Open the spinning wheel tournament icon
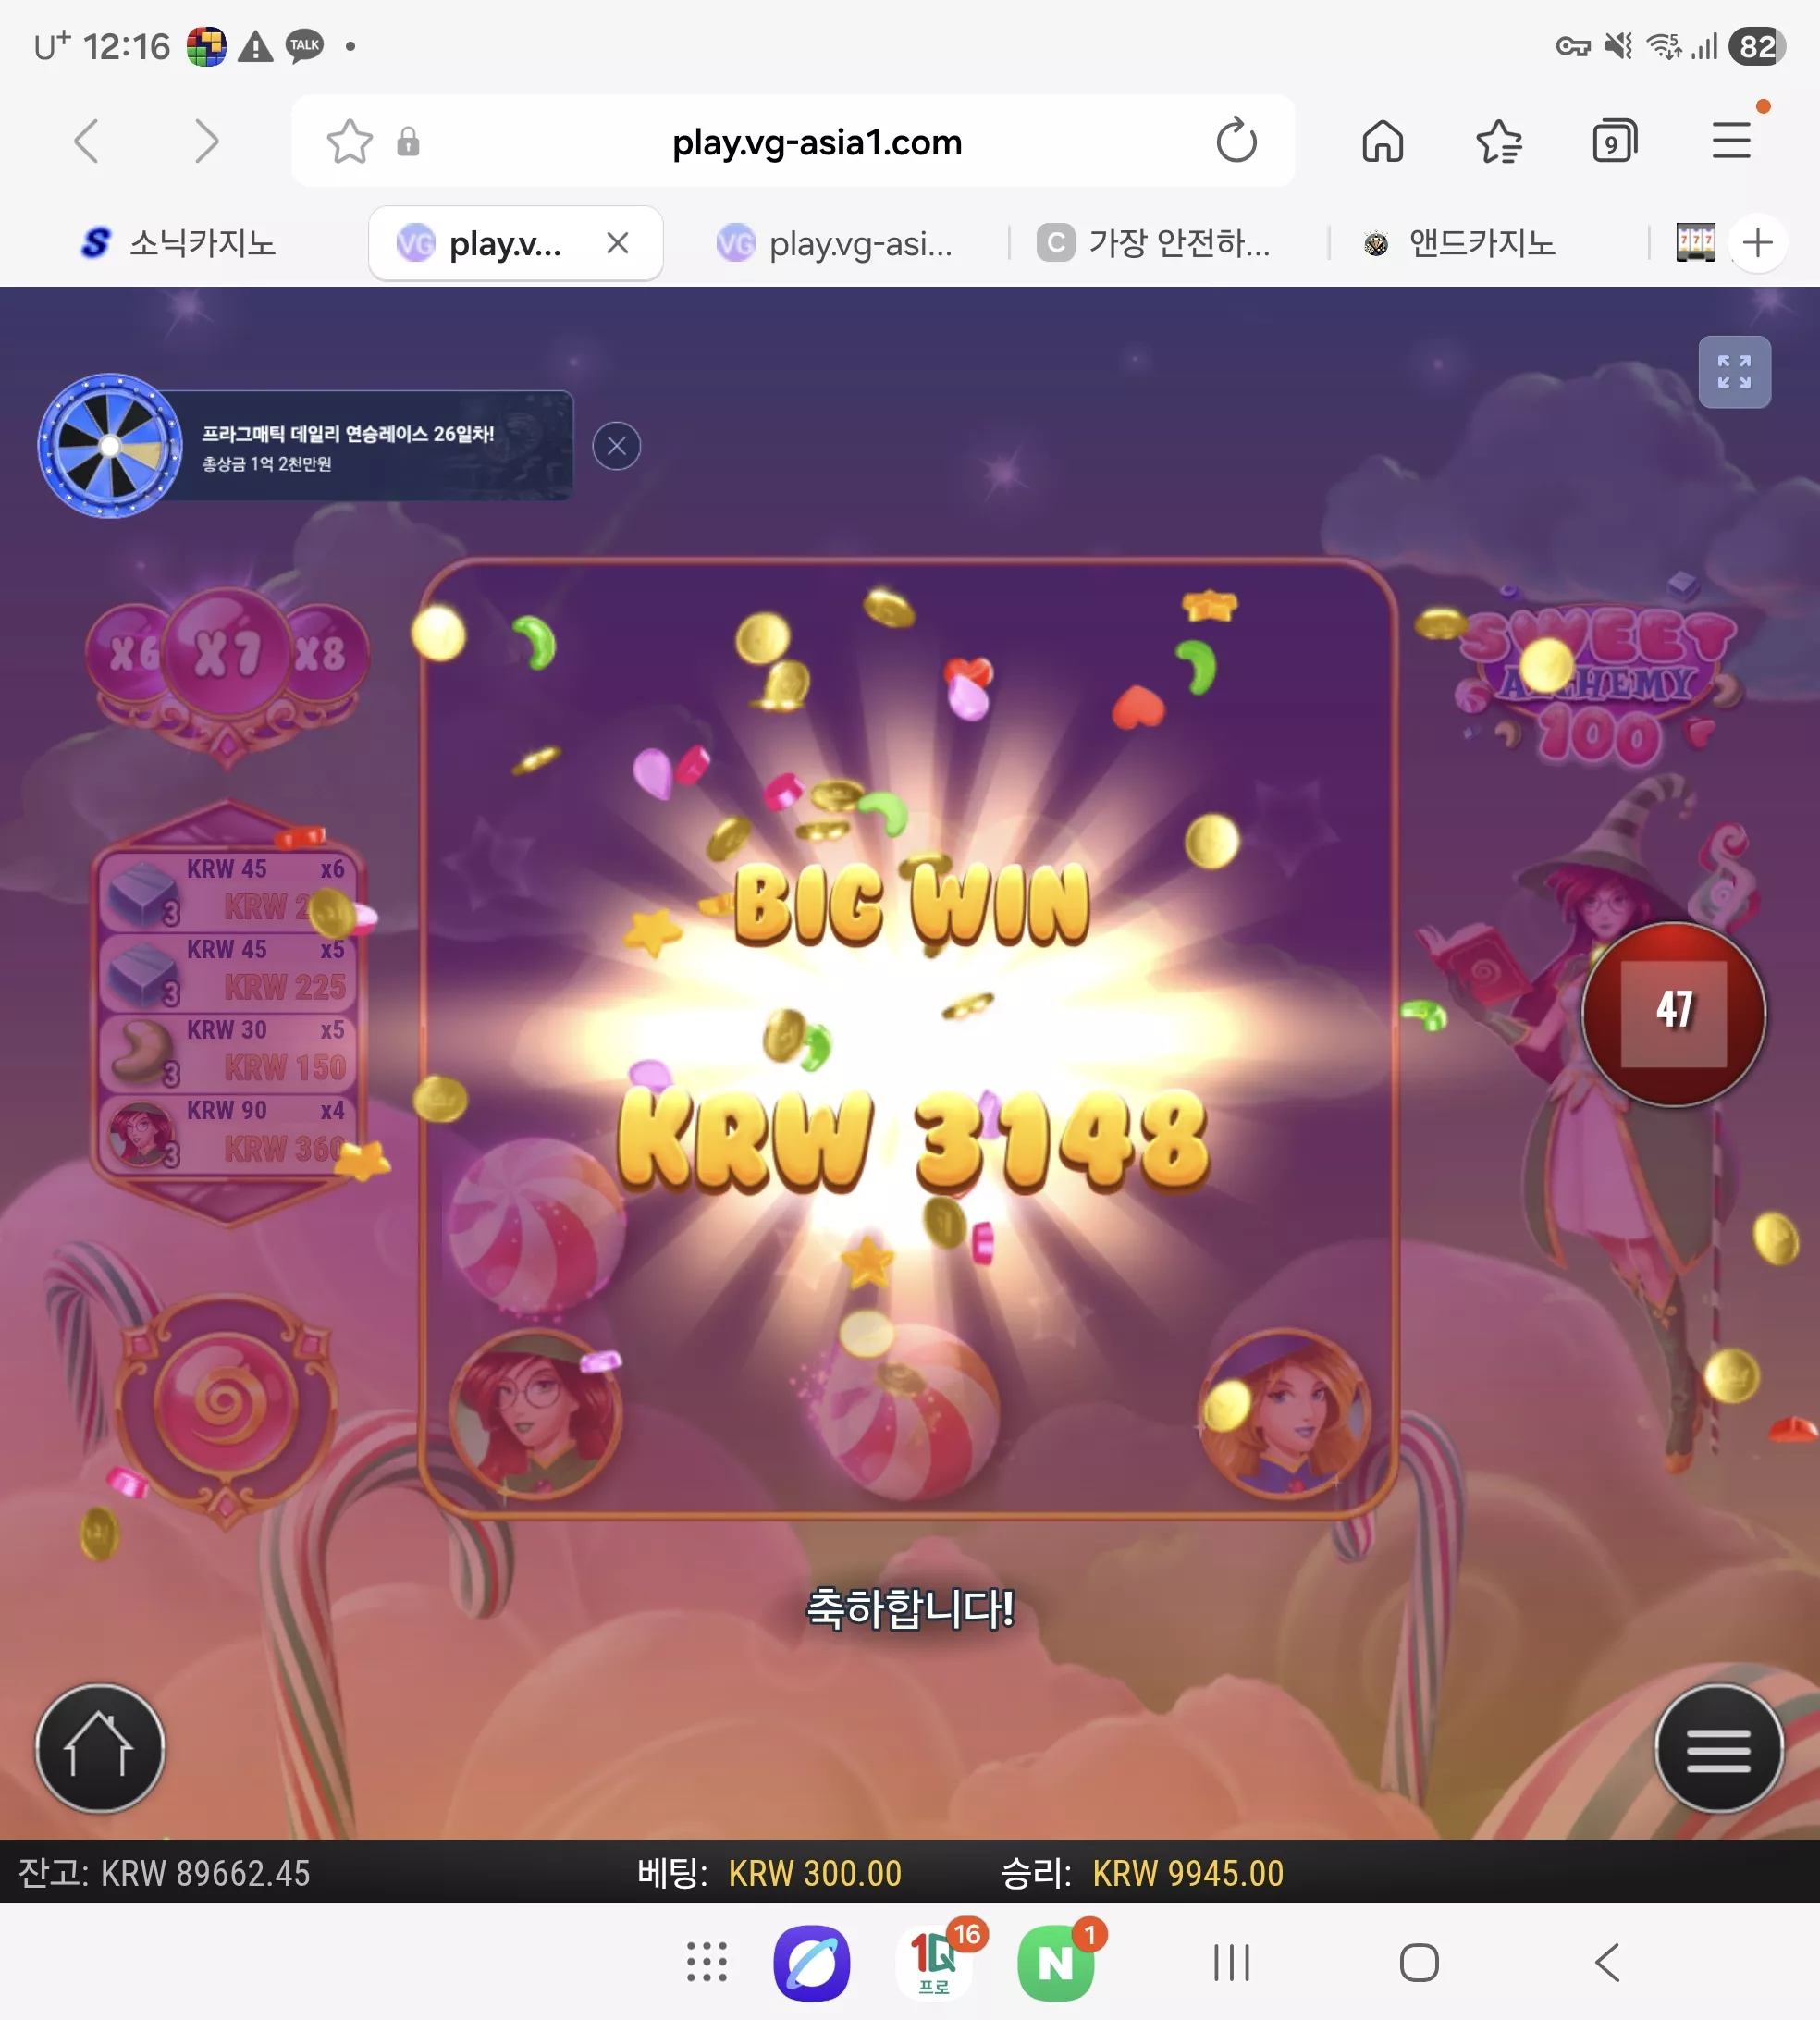The width and height of the screenshot is (1820, 2020). (x=110, y=446)
